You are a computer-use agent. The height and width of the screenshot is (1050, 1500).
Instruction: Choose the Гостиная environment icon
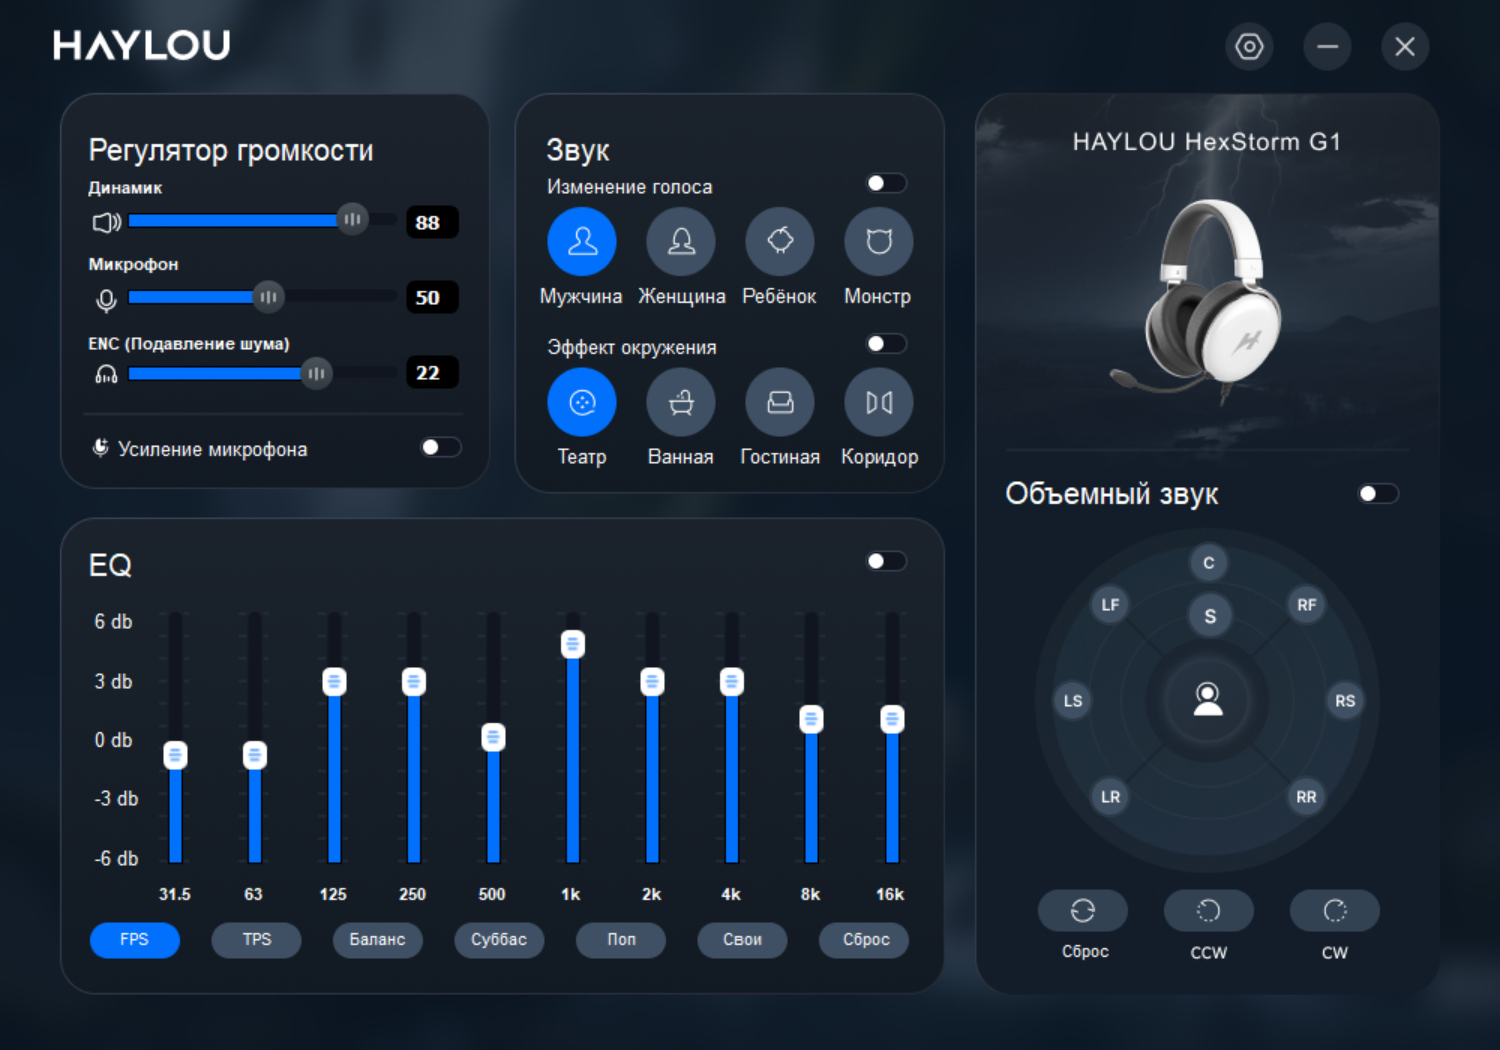(x=780, y=402)
